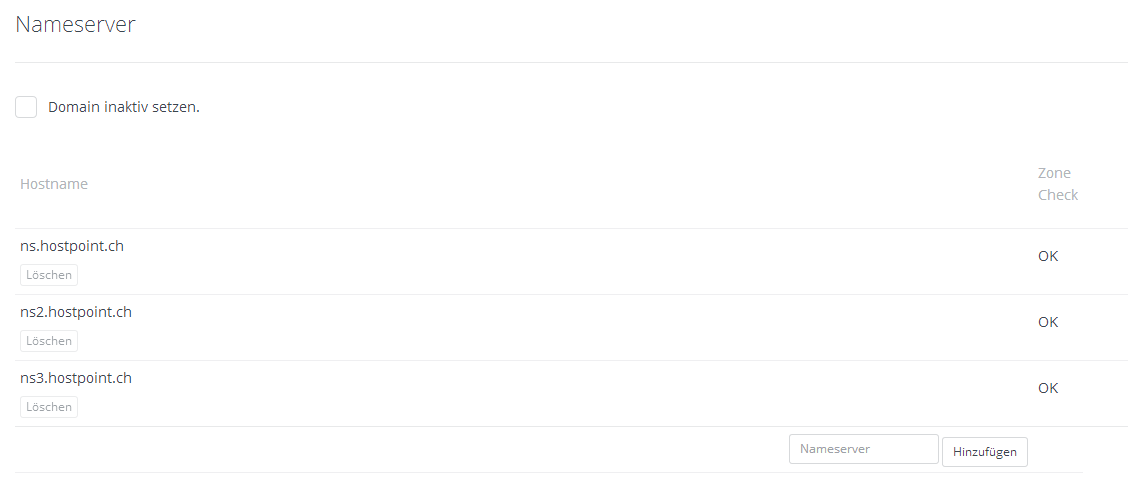The height and width of the screenshot is (498, 1128).
Task: Click the OK zone status of ns3.hostpoint.ch
Action: point(1047,388)
